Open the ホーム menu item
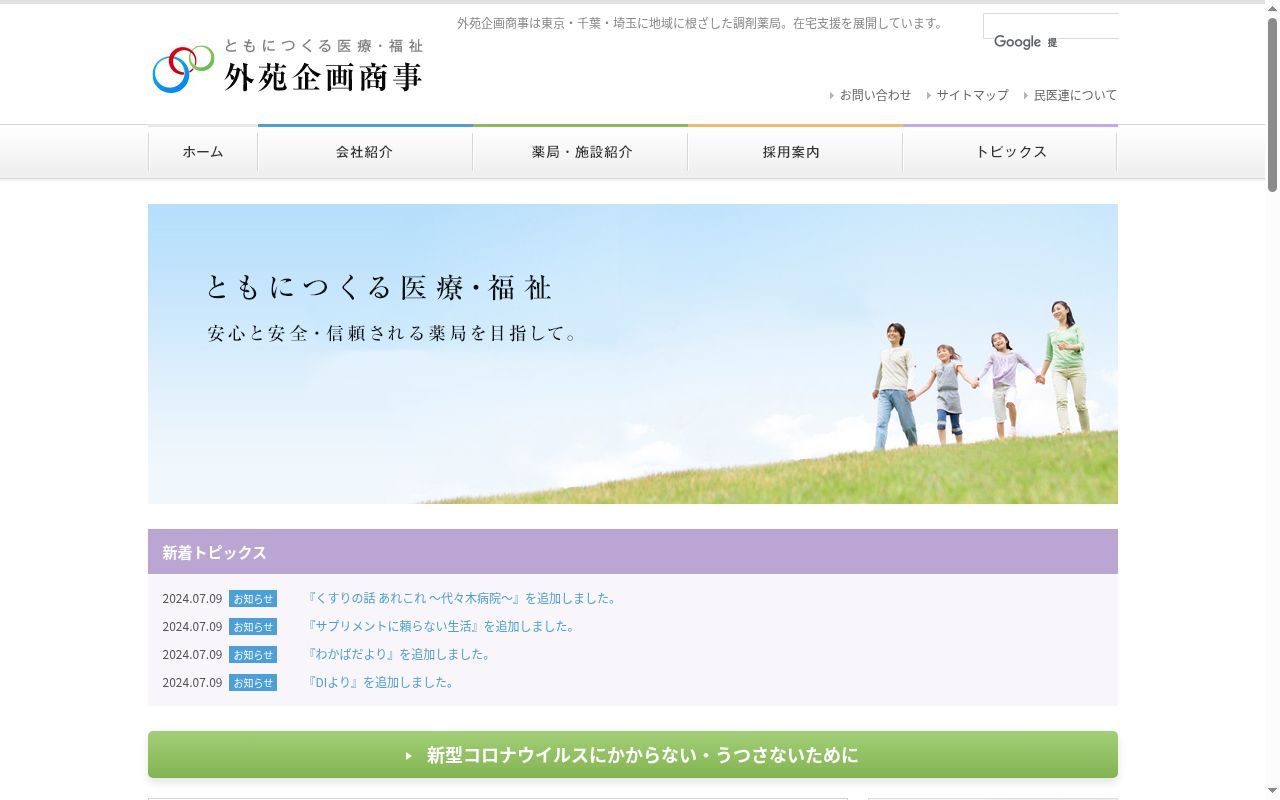The width and height of the screenshot is (1280, 800). click(x=203, y=152)
